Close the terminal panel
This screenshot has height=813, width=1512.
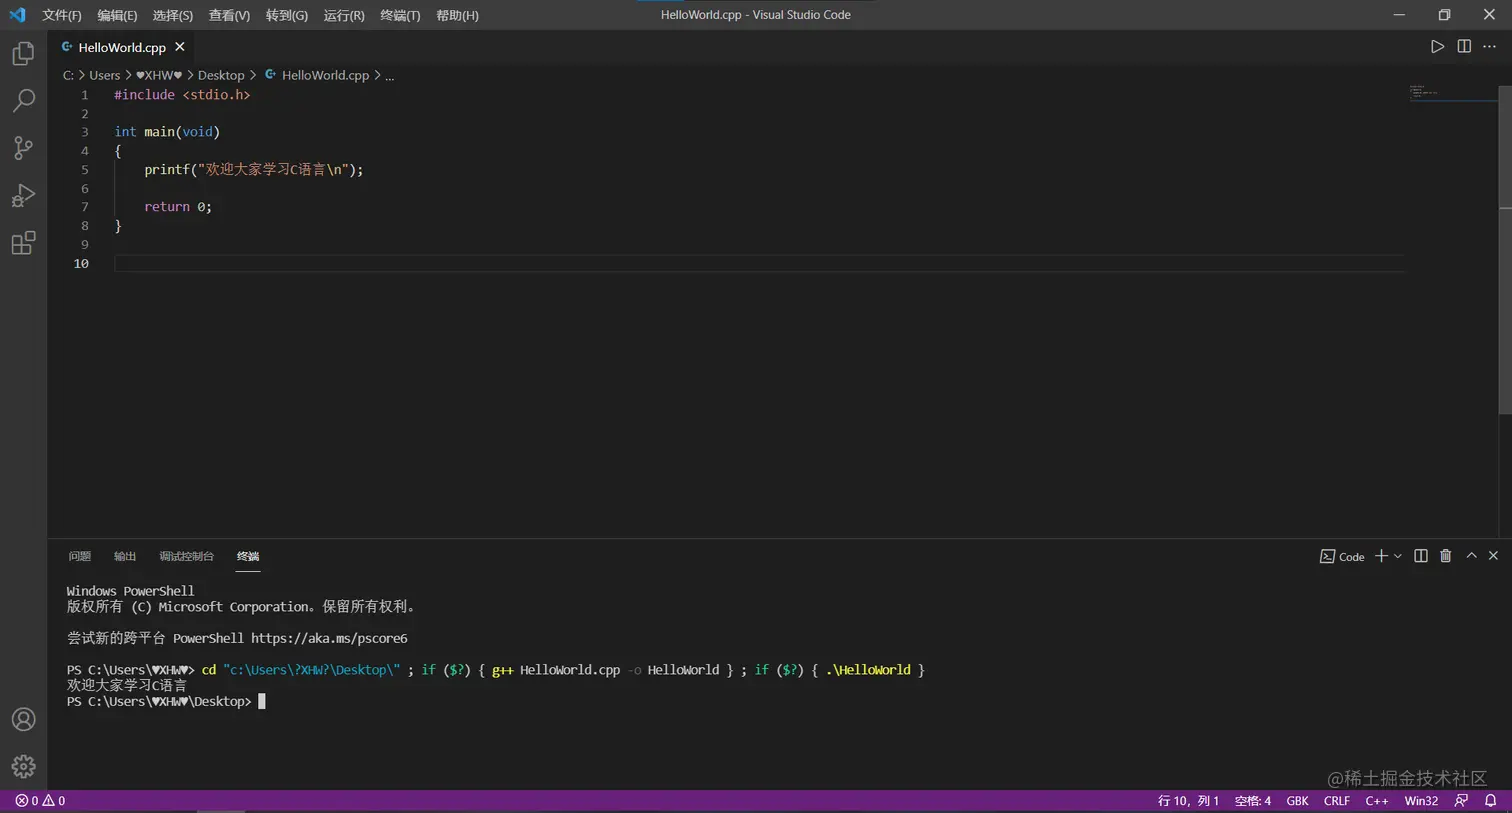pos(1493,556)
